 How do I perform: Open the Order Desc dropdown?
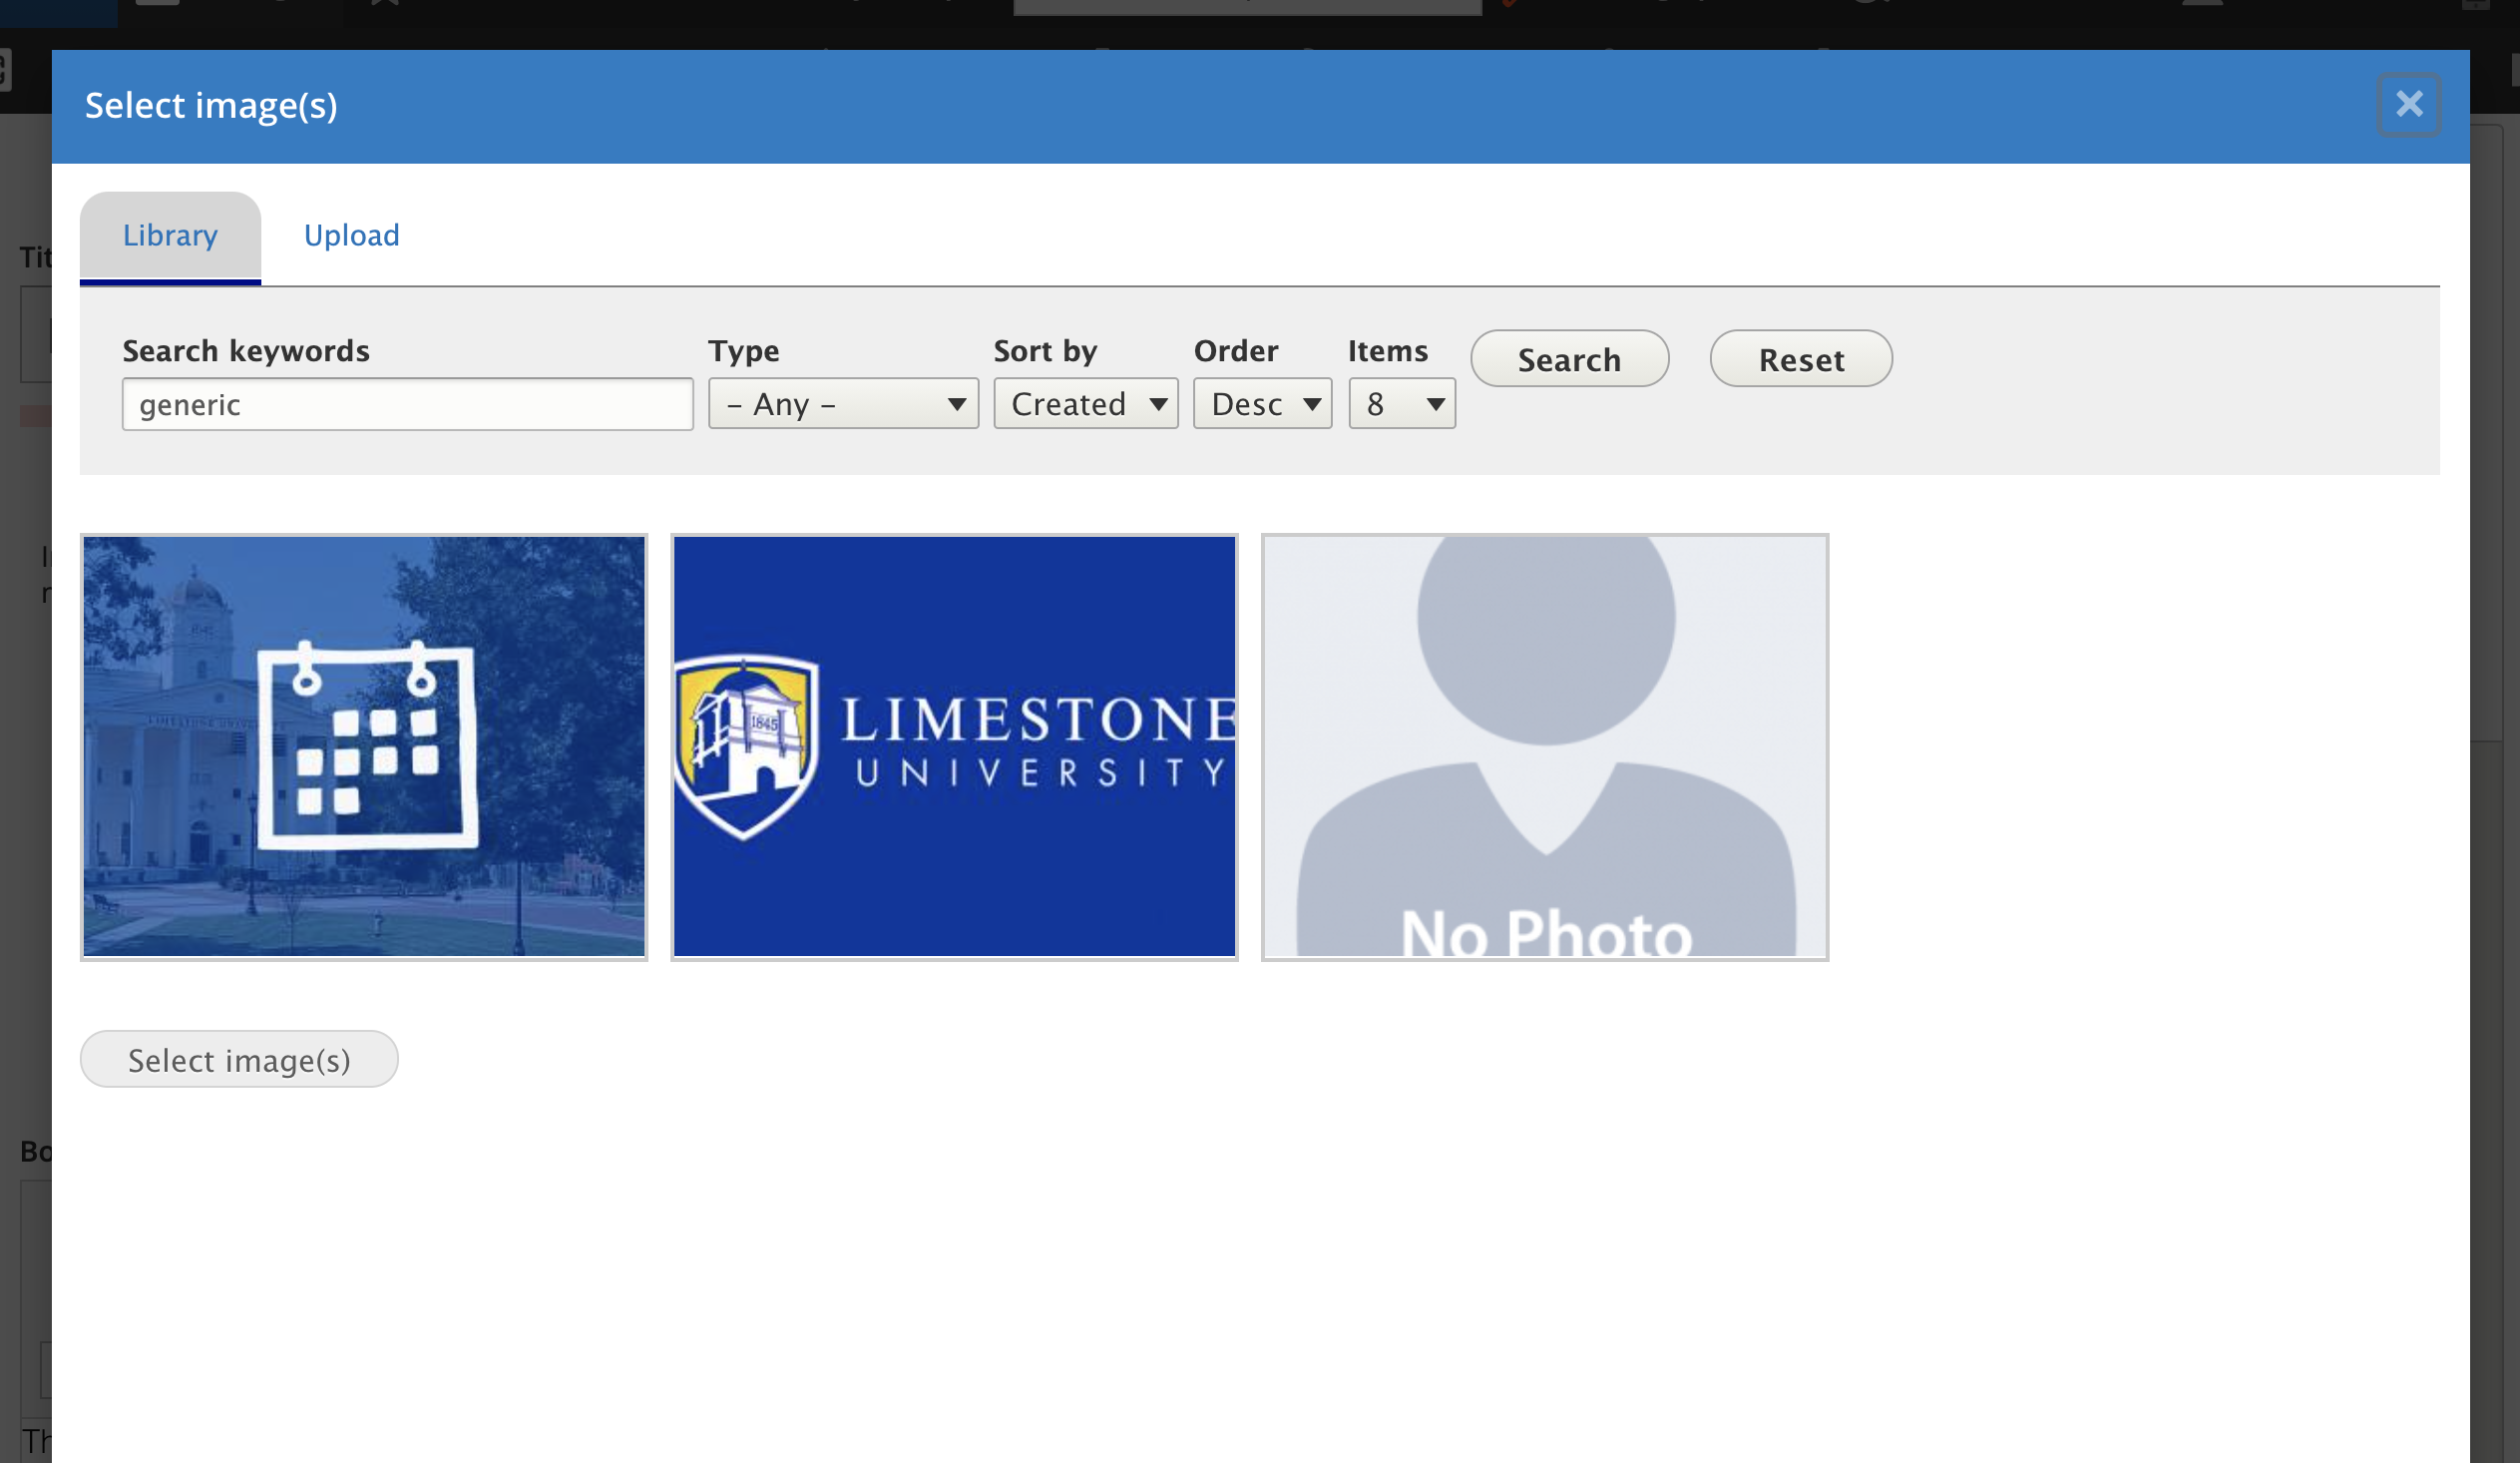[1262, 404]
